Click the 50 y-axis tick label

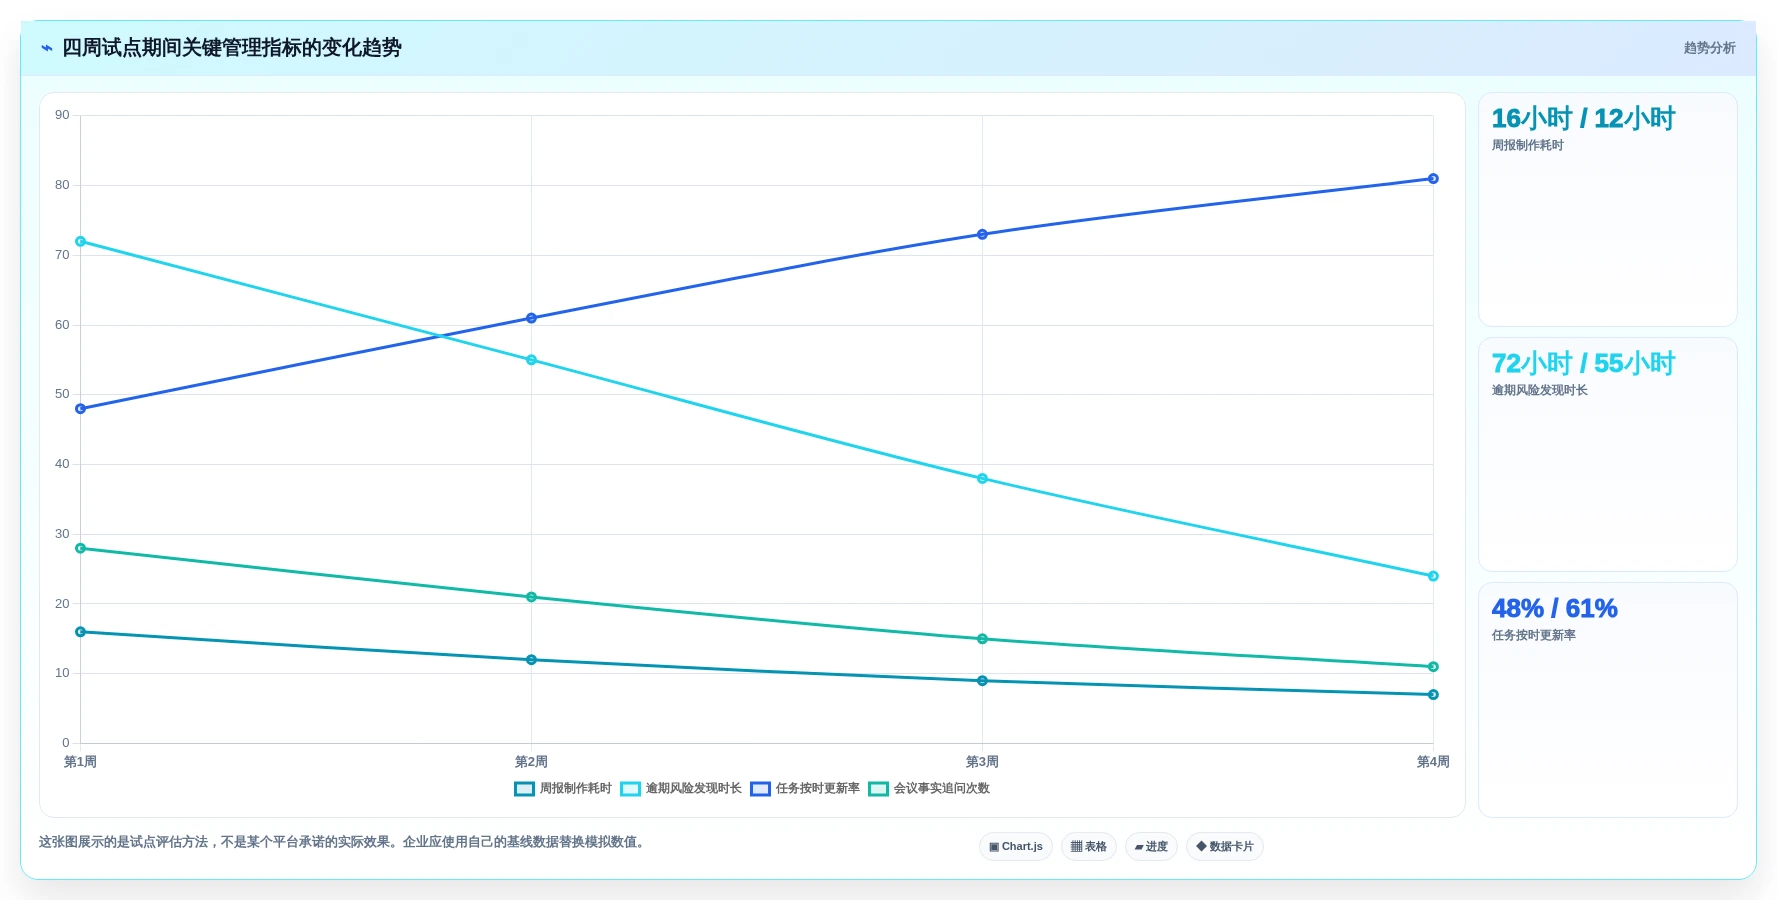pyautogui.click(x=63, y=394)
